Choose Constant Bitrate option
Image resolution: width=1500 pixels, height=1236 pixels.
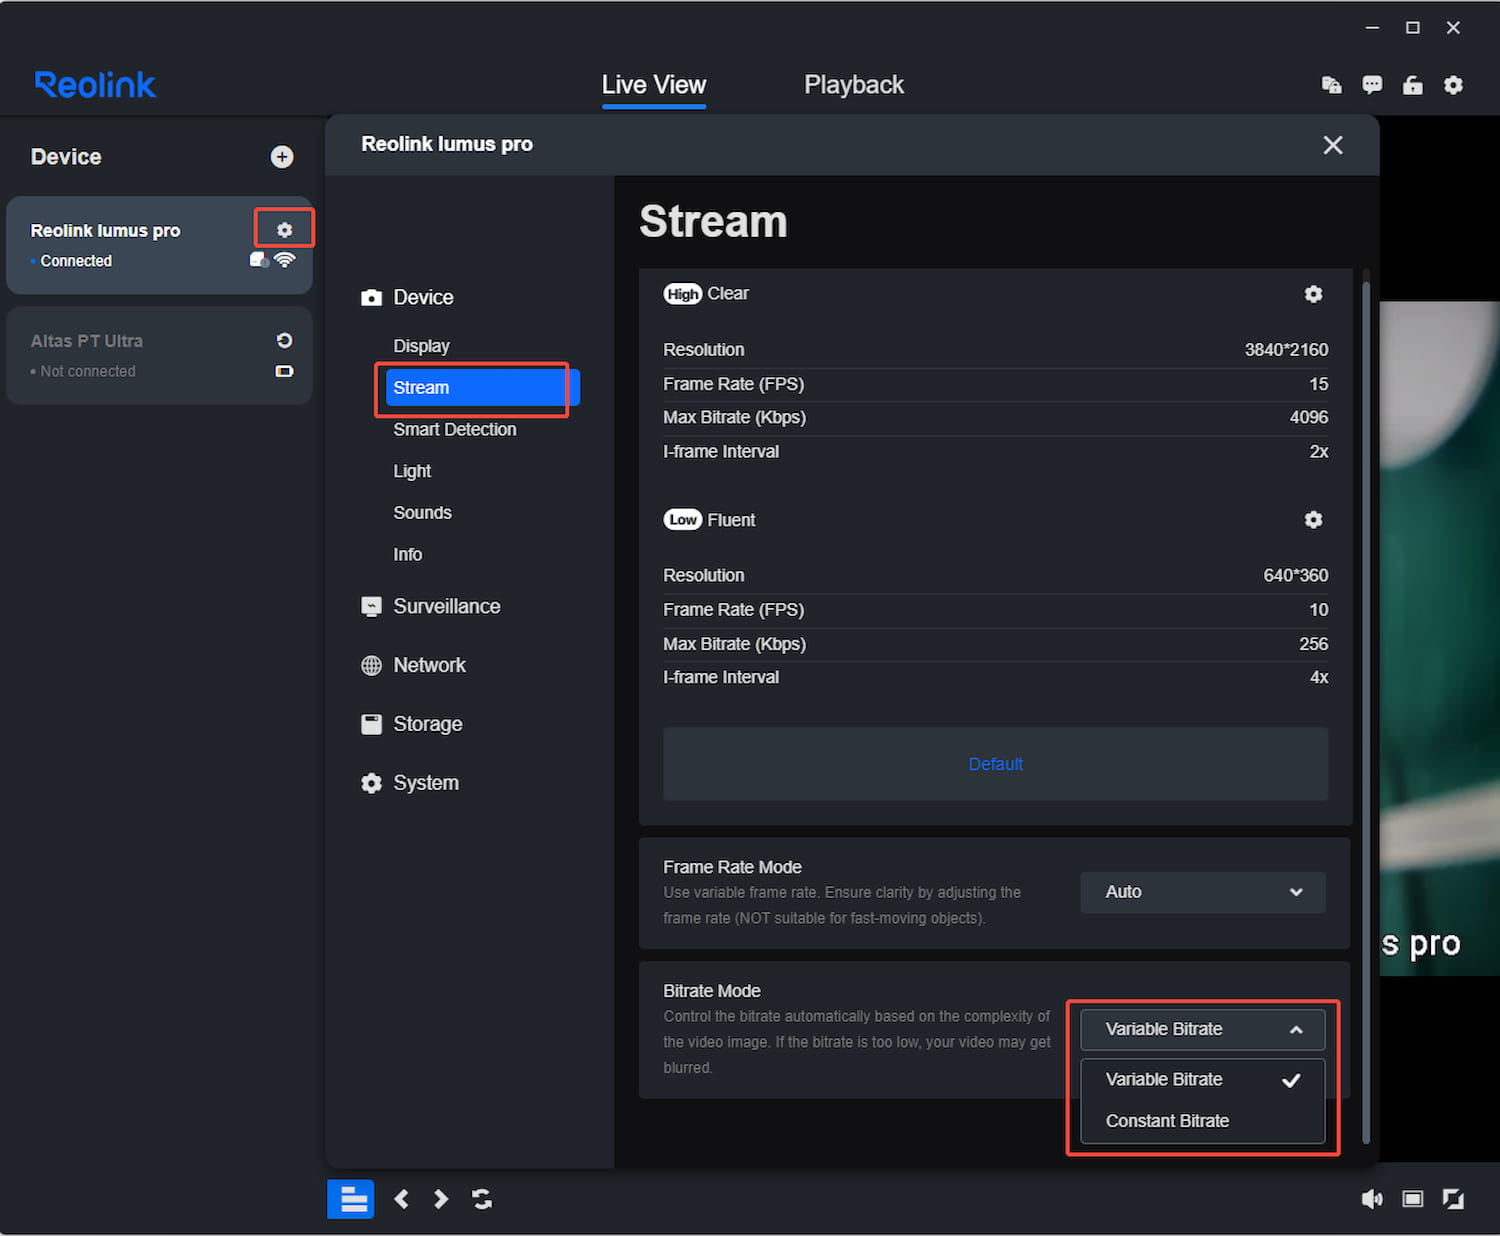coord(1203,1122)
